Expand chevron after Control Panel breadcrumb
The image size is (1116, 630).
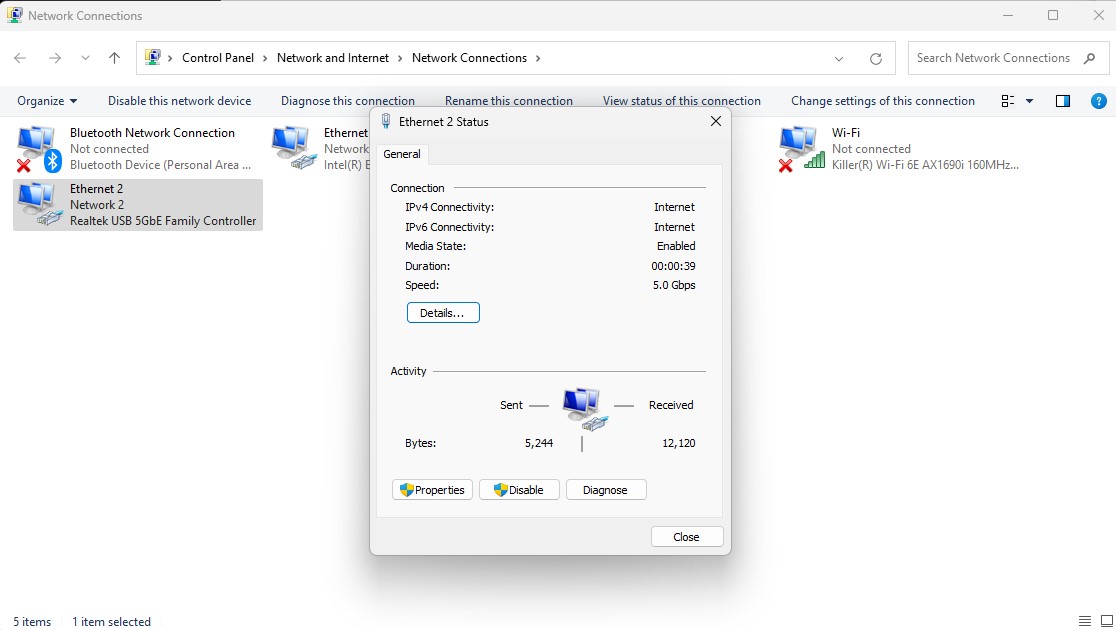(265, 58)
